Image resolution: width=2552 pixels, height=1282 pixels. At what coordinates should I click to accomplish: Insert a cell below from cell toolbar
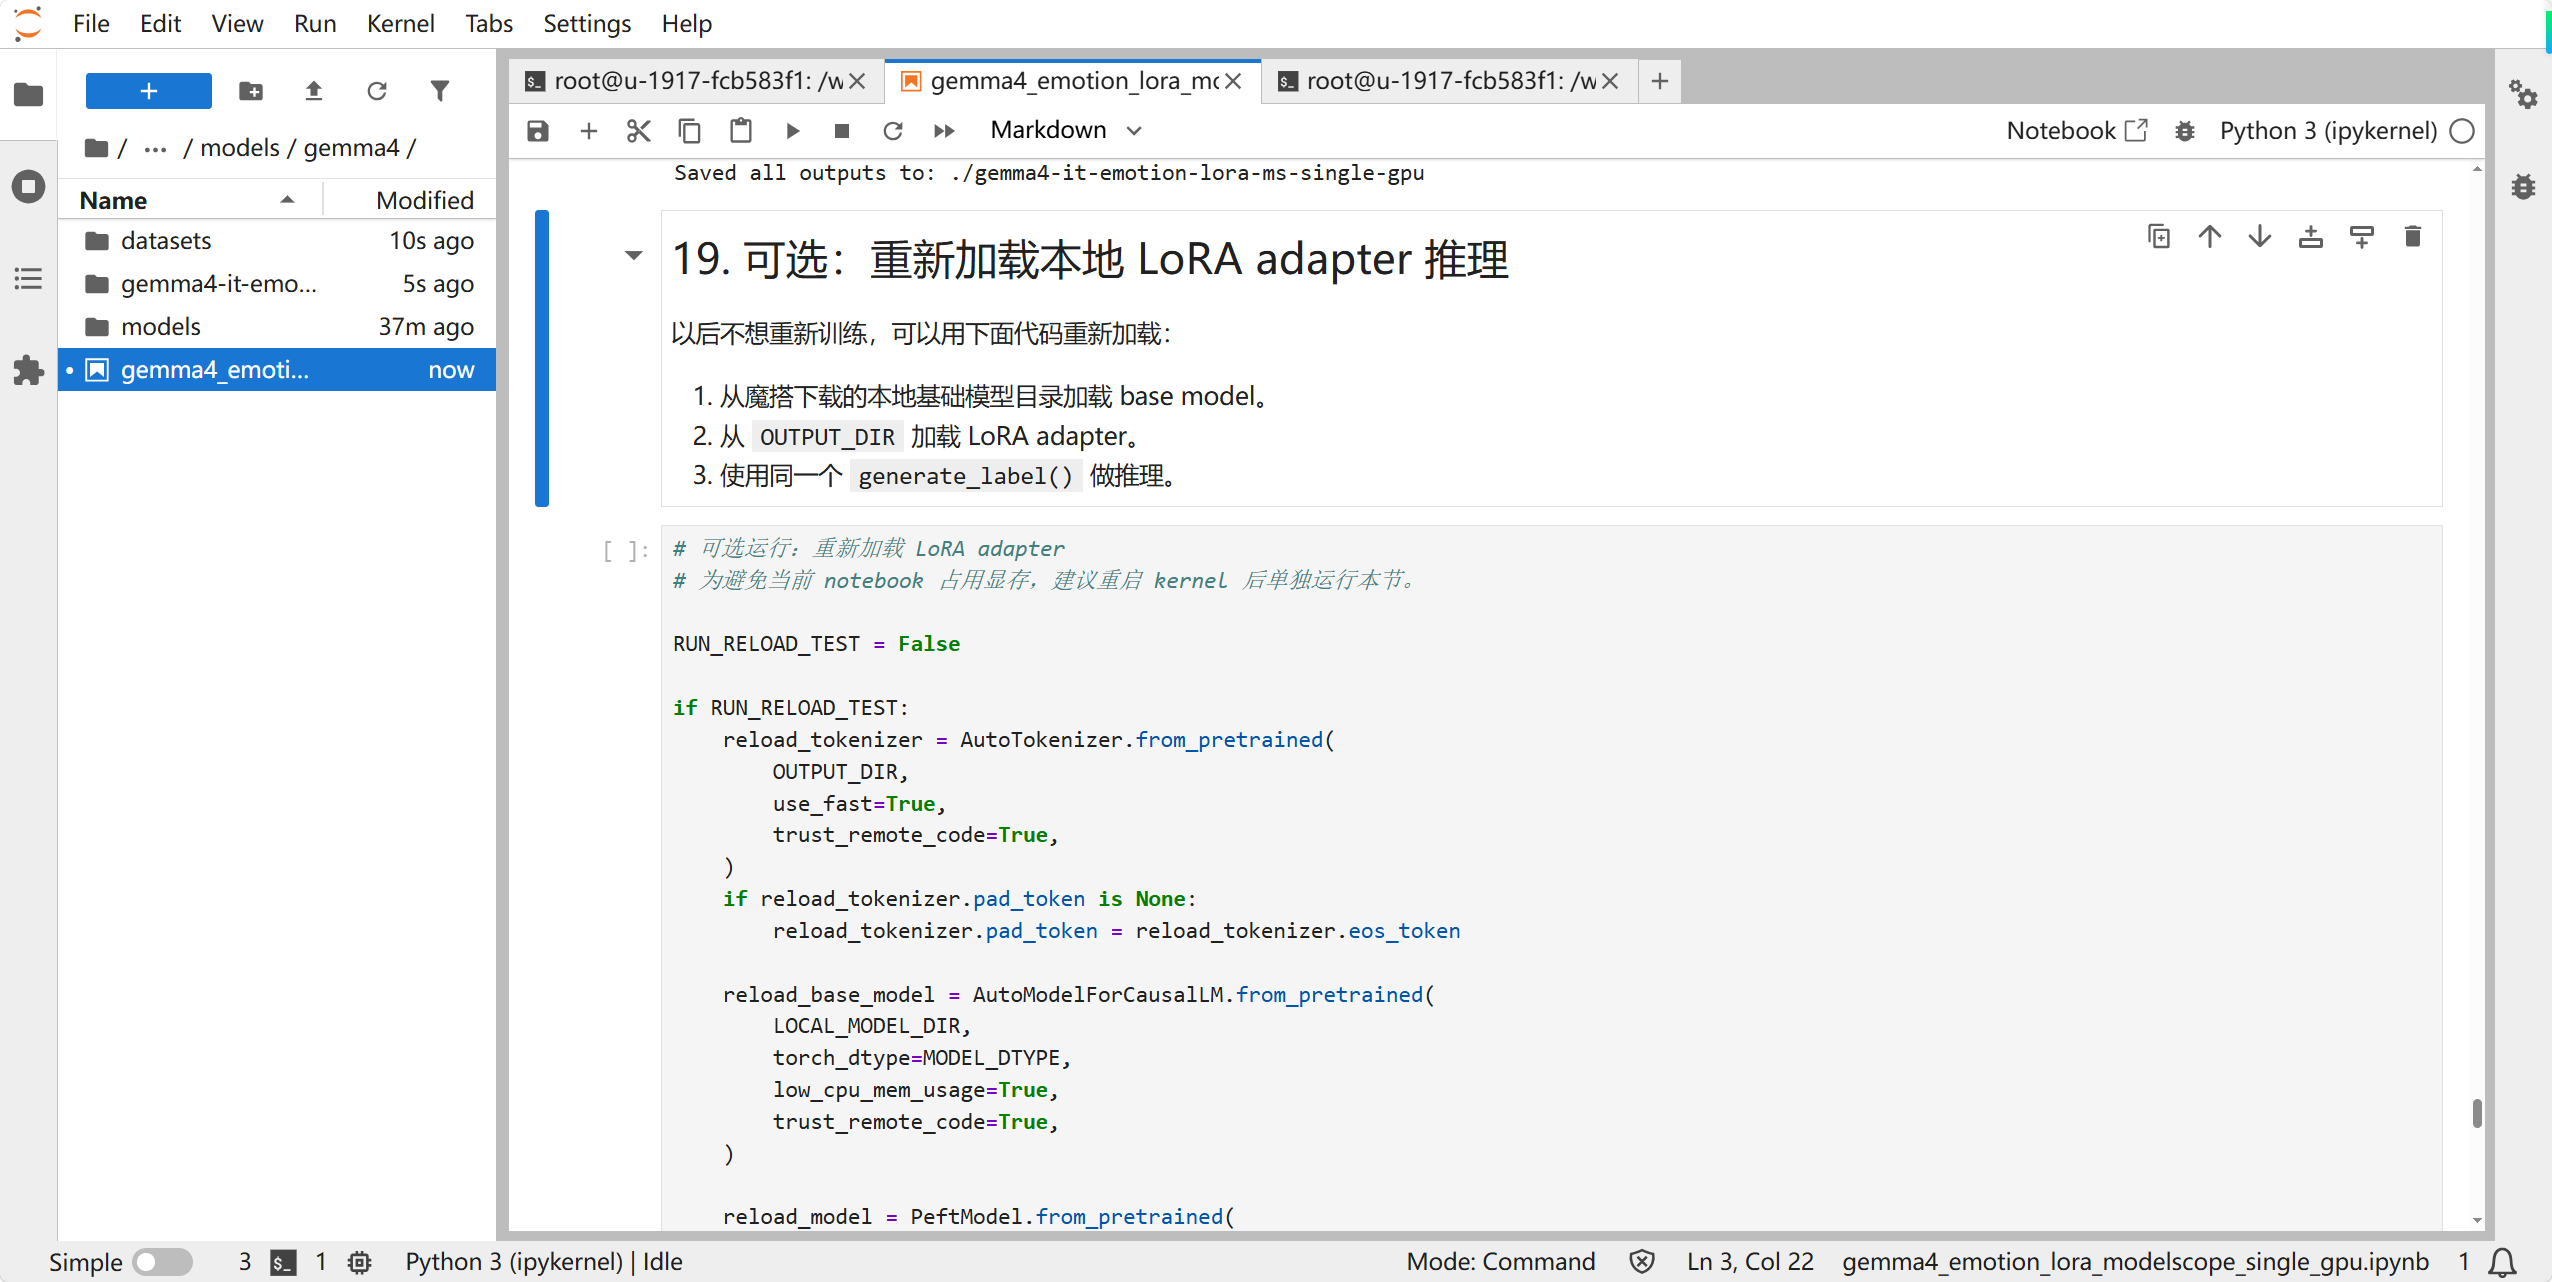click(x=2362, y=237)
